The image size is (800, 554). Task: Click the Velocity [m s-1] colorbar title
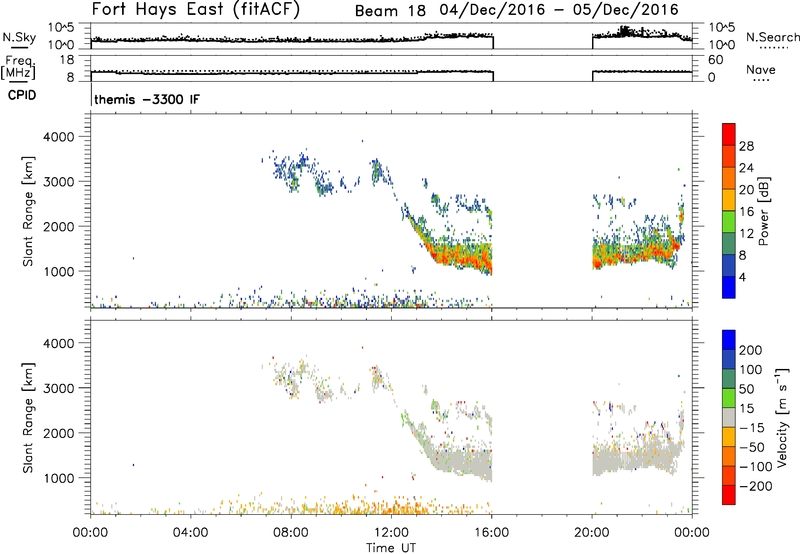click(x=783, y=418)
